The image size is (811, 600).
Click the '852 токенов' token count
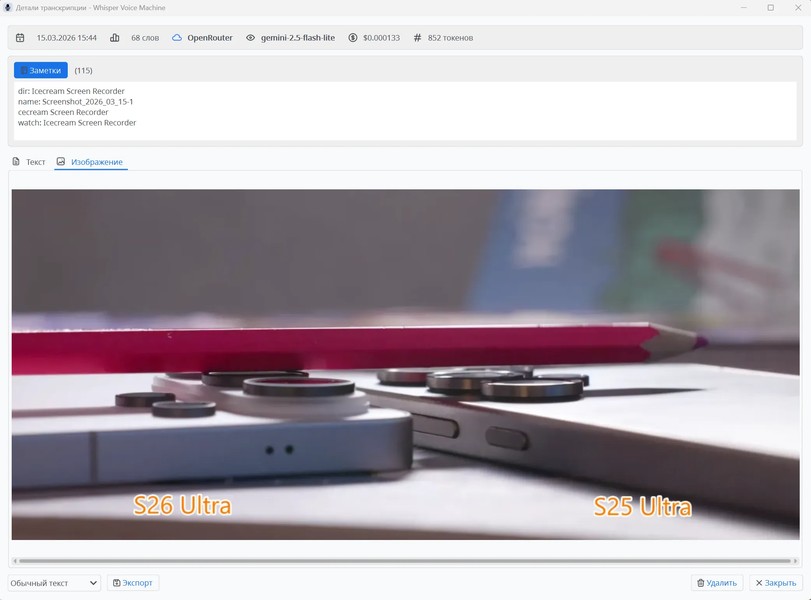coord(450,38)
